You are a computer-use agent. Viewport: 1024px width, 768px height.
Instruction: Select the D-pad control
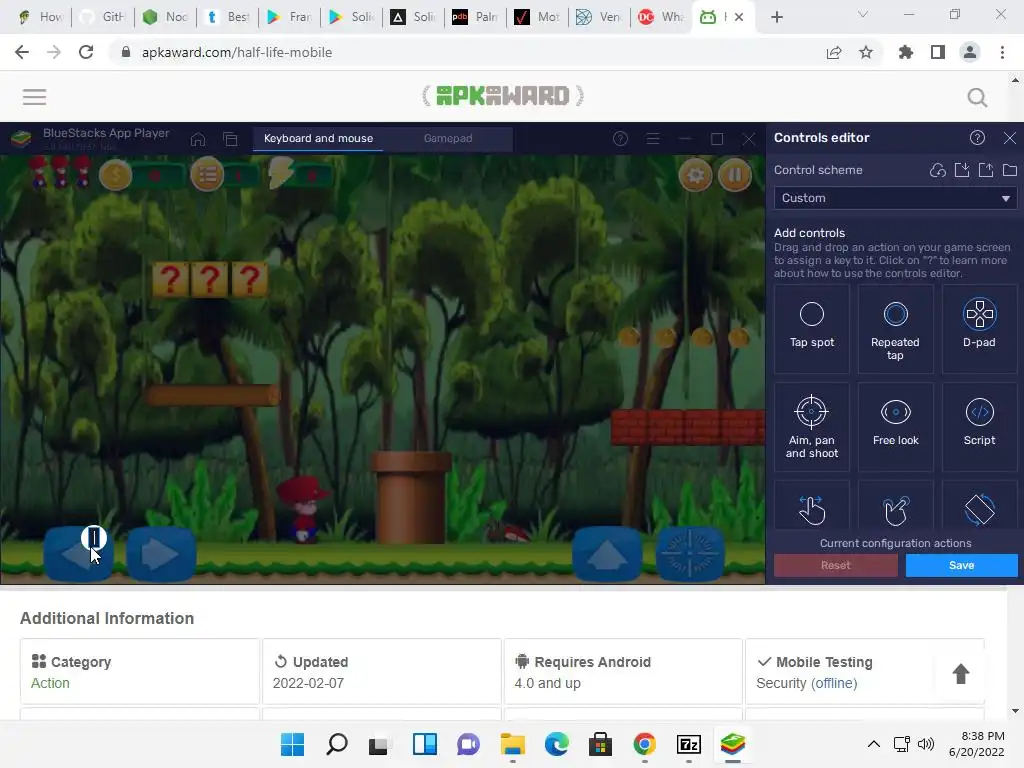[979, 328]
